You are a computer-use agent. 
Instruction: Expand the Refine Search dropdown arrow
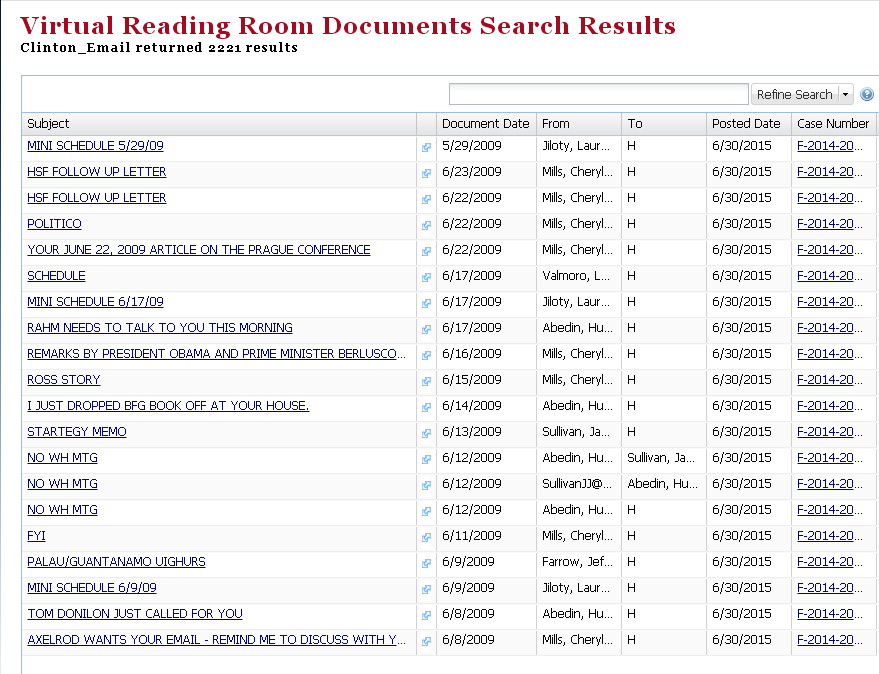click(x=846, y=95)
